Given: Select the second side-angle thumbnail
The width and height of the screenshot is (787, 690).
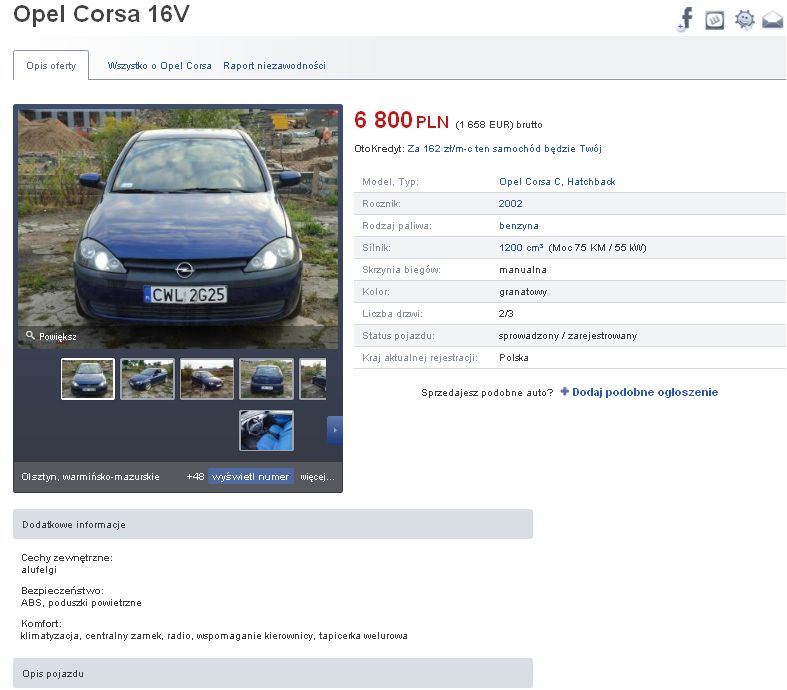Looking at the screenshot, I should (148, 379).
